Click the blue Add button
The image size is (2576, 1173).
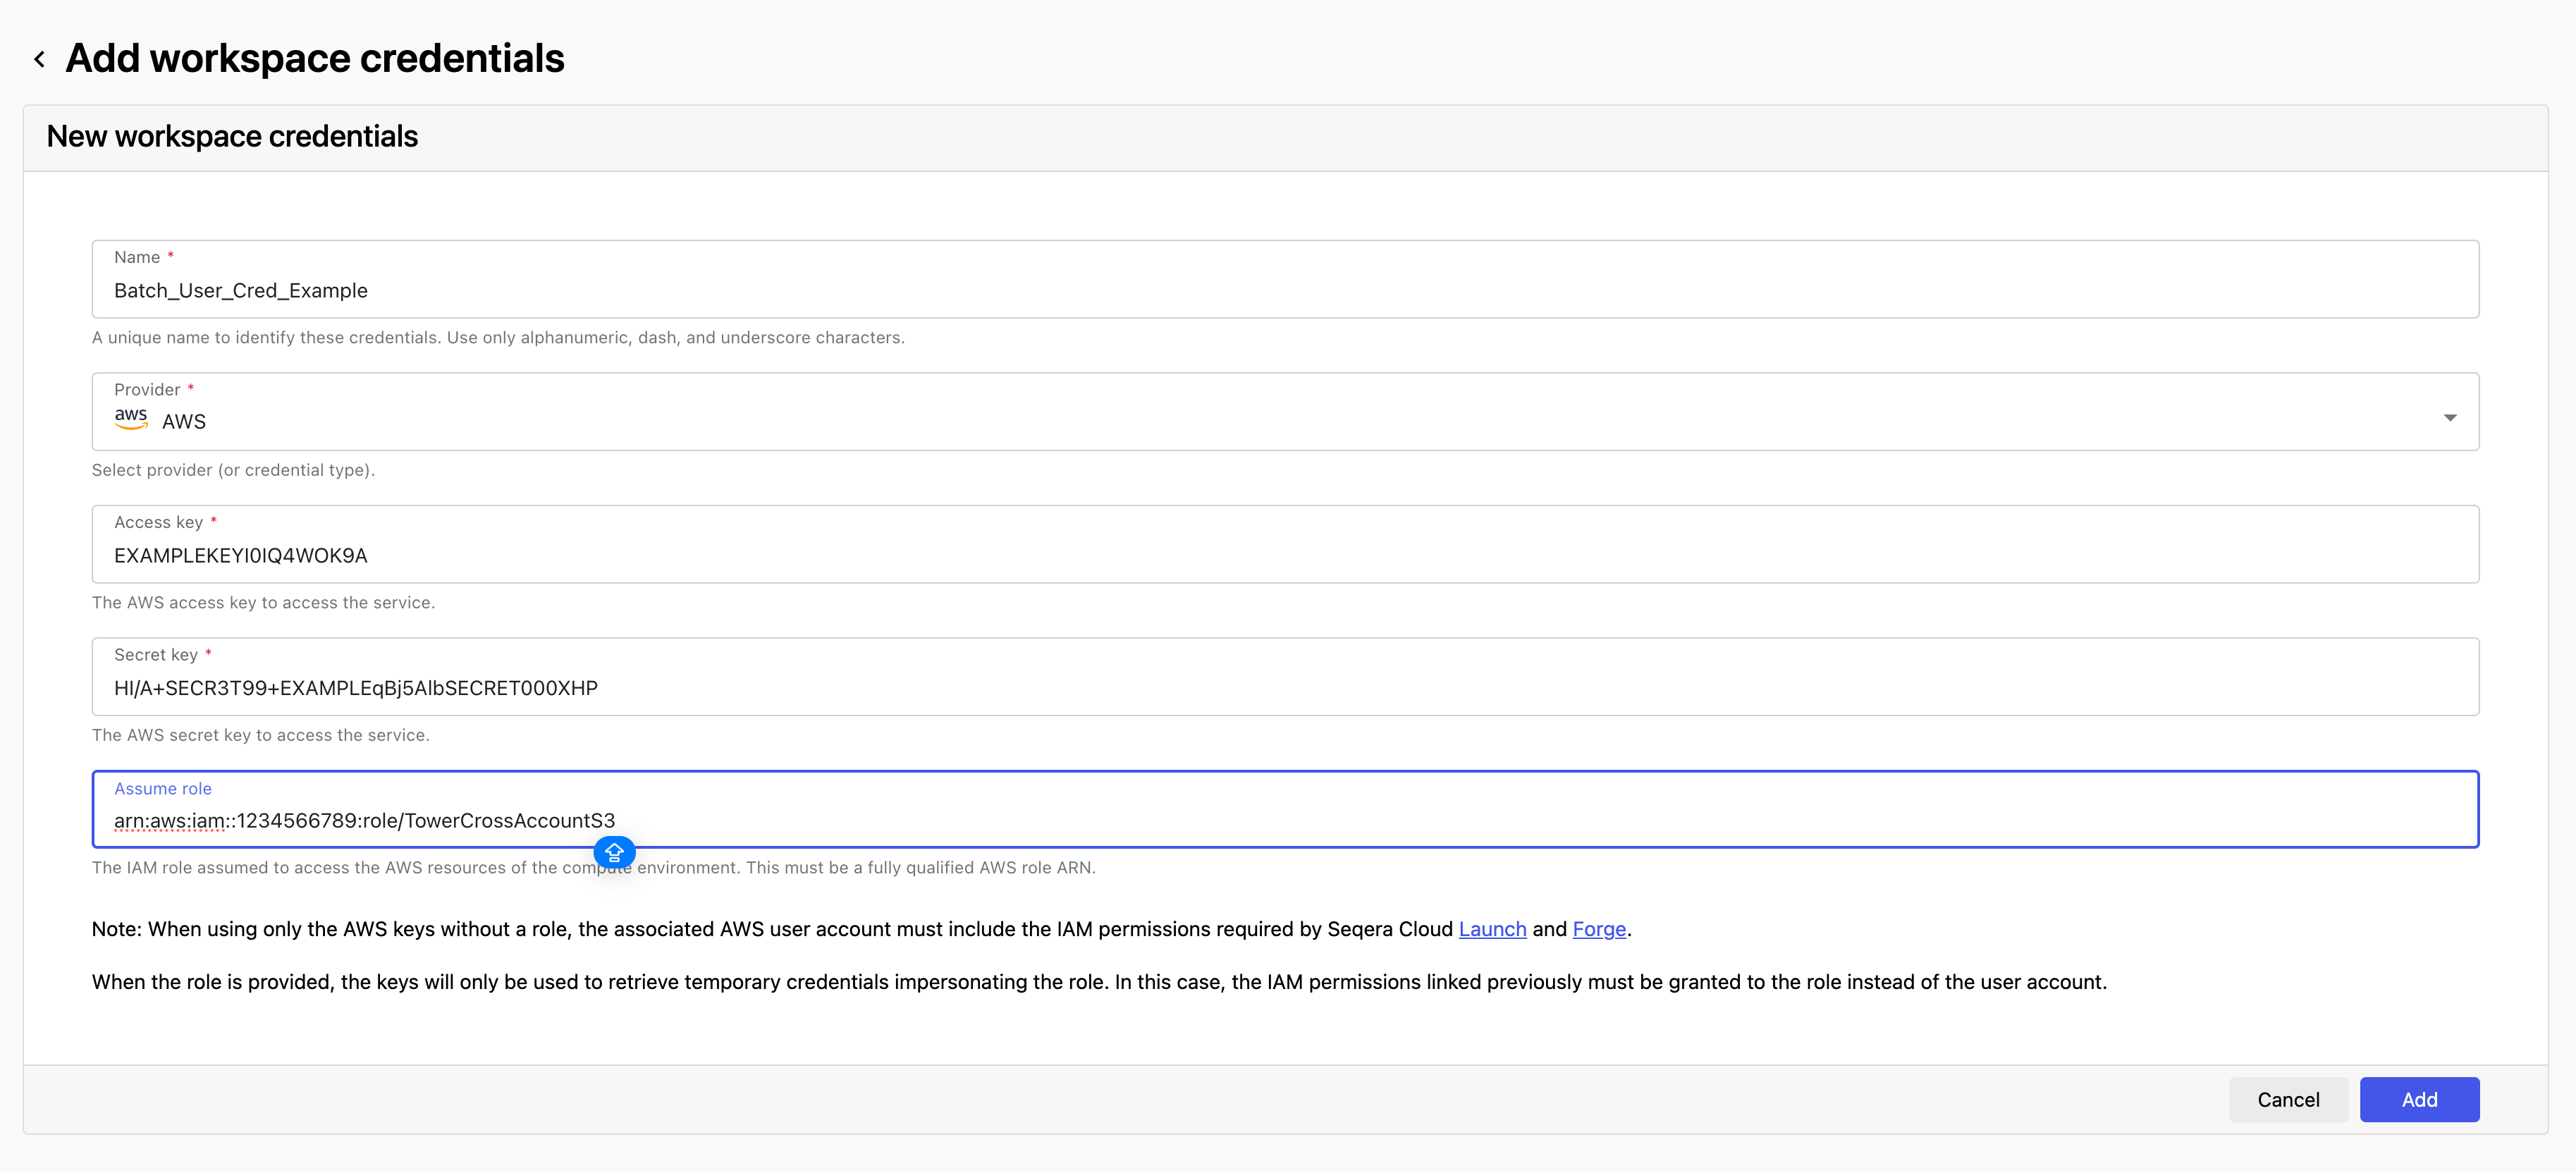pyautogui.click(x=2418, y=1099)
